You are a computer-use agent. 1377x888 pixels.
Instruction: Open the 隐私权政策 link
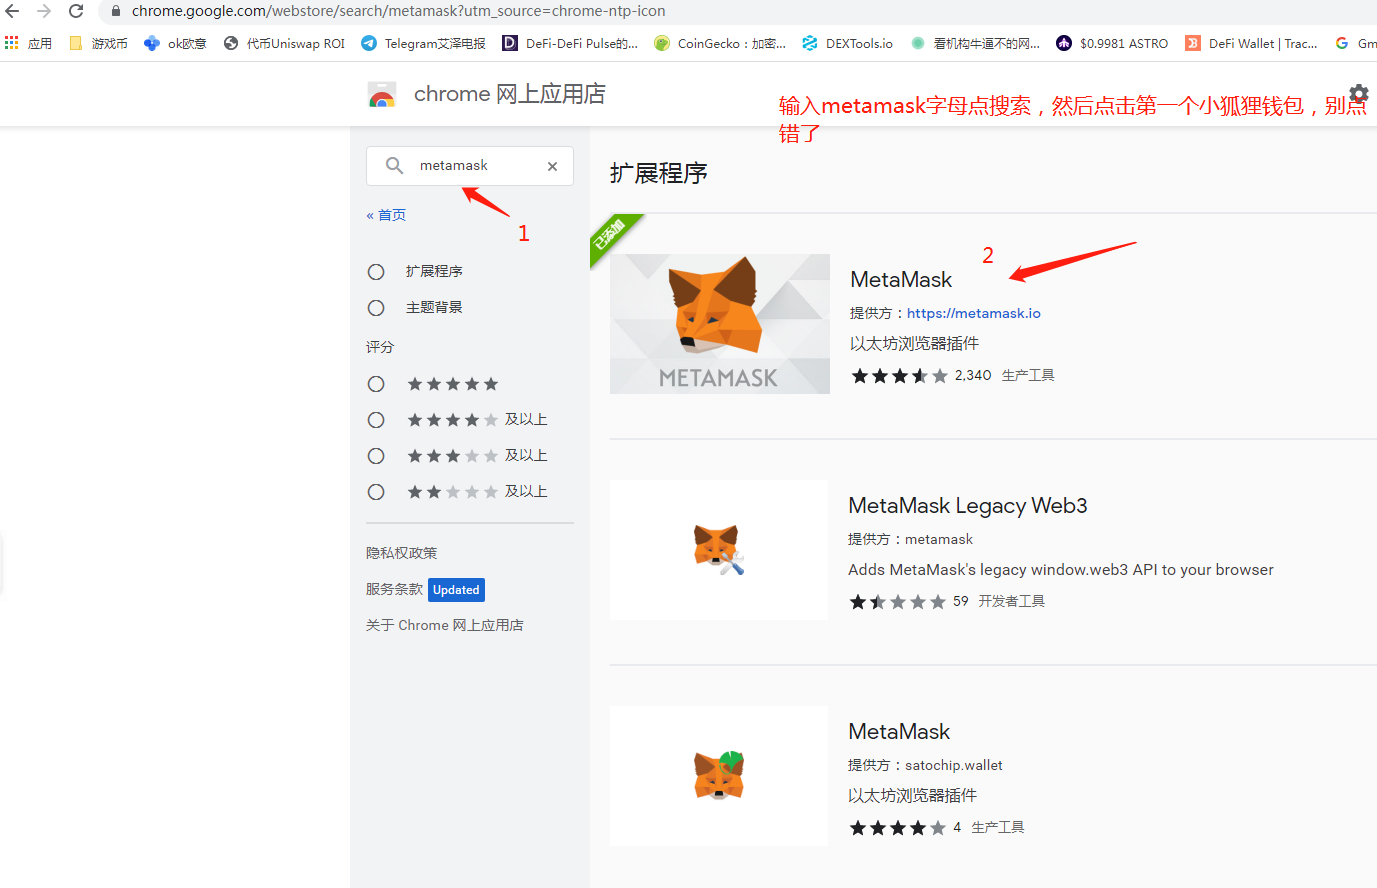(x=402, y=553)
